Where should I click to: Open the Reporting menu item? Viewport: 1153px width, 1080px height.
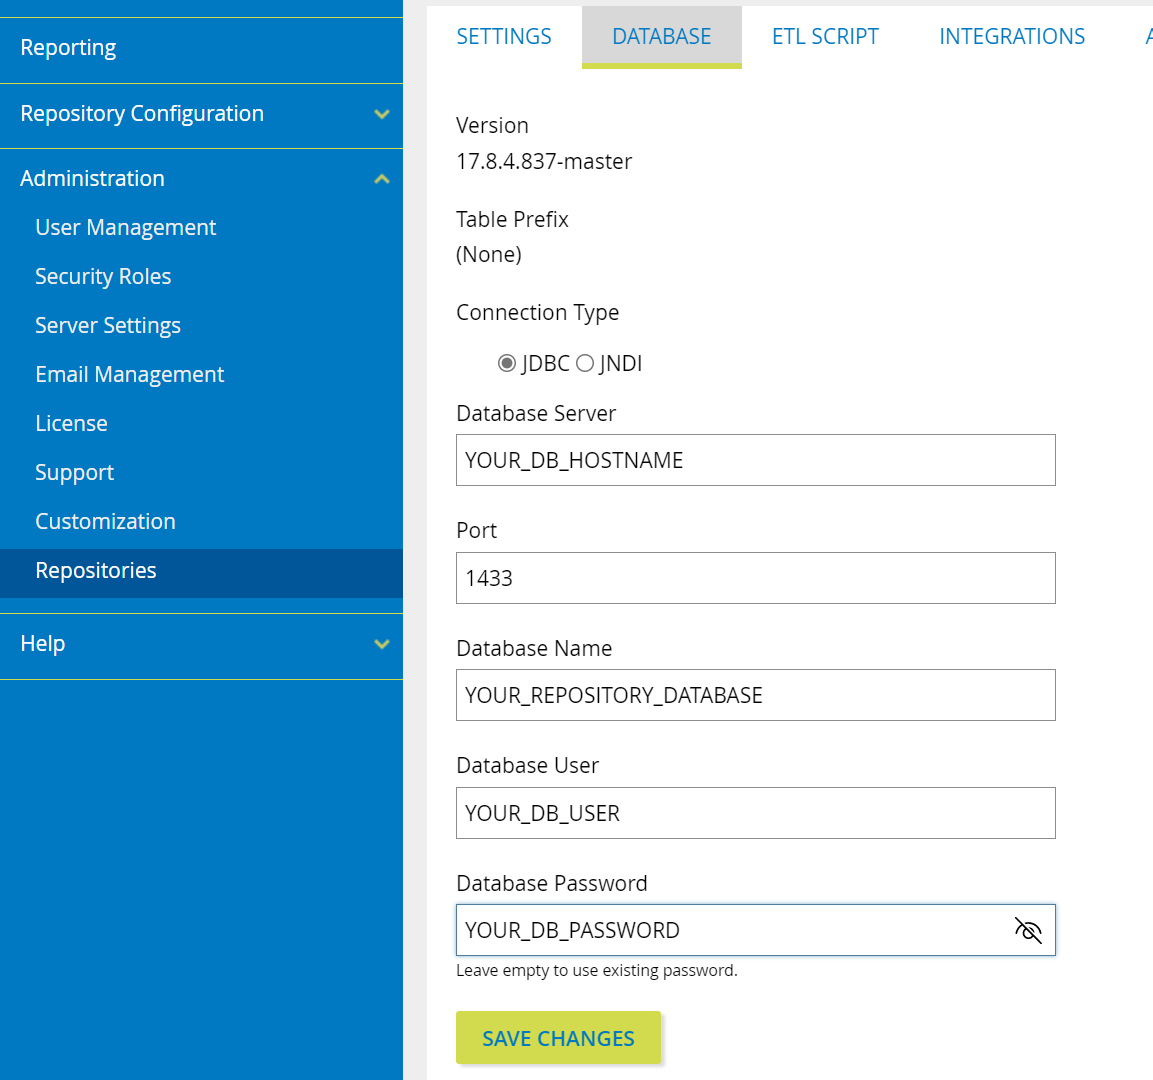coord(68,48)
